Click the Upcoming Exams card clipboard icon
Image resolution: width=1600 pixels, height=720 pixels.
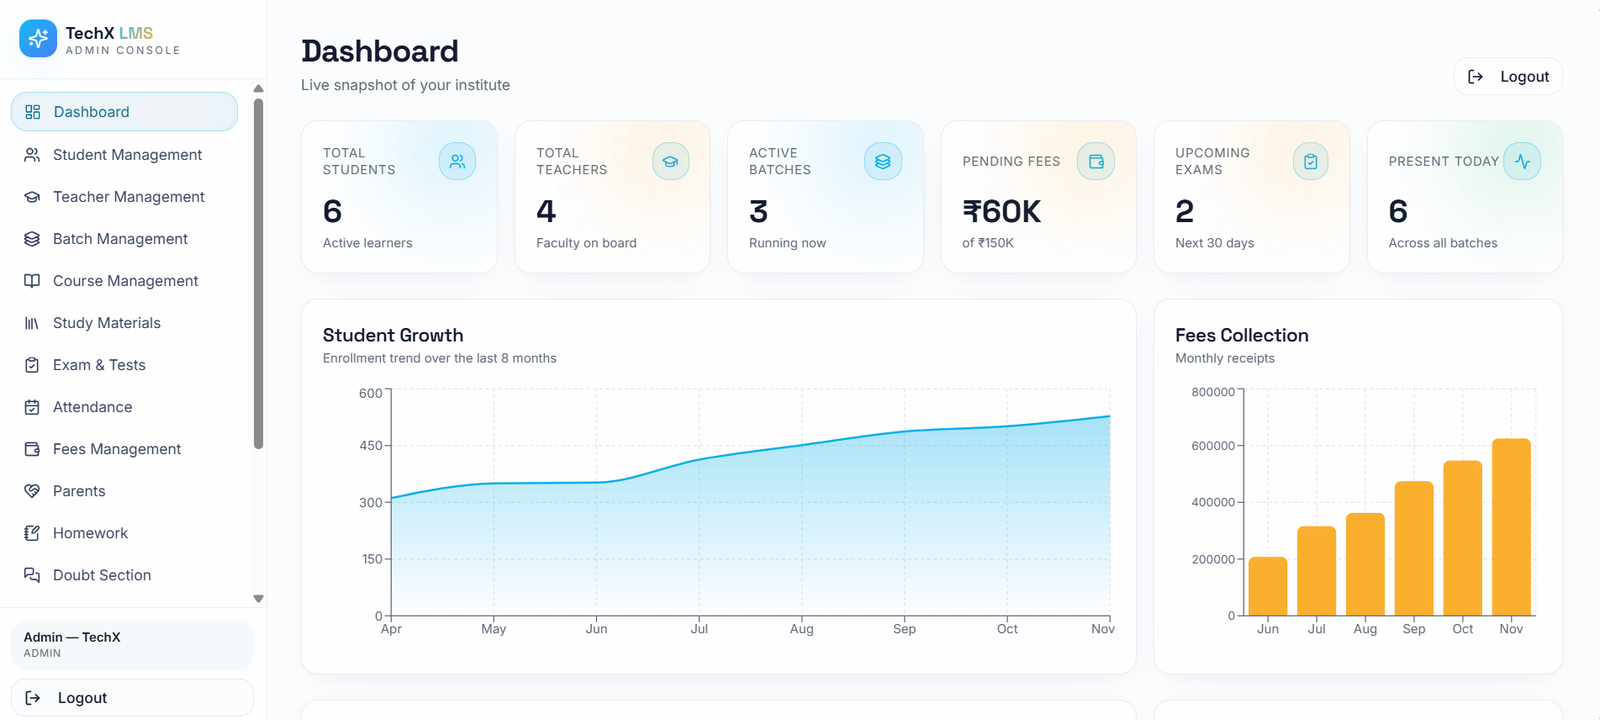point(1310,161)
